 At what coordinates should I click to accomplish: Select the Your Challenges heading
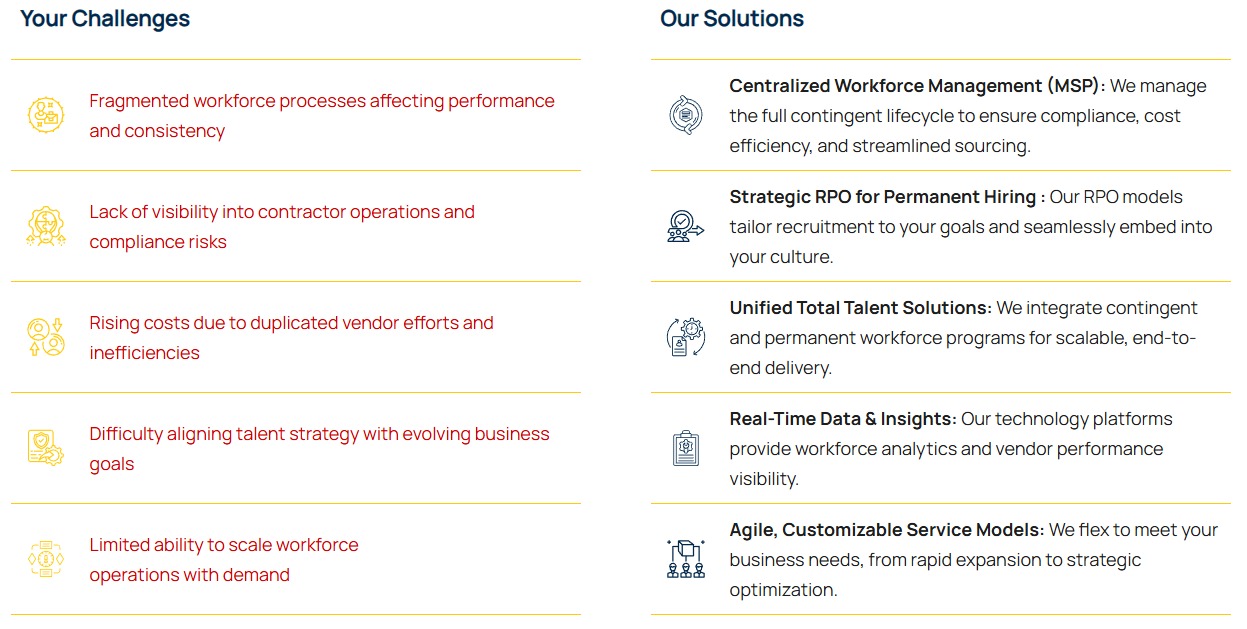105,19
